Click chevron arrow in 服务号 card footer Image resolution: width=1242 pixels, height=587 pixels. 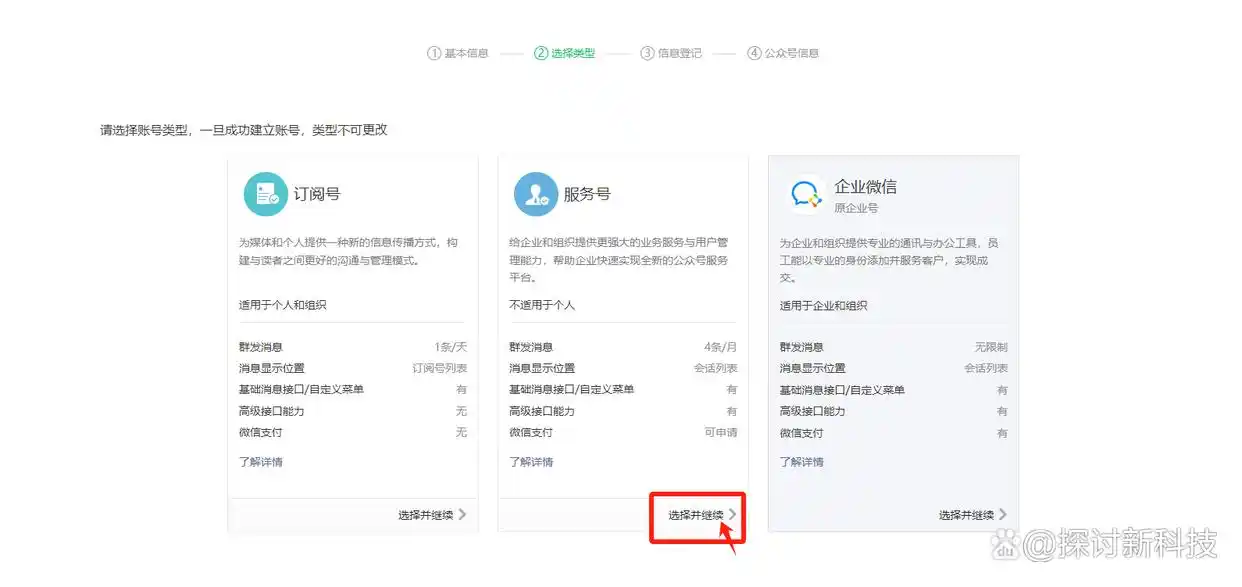click(x=733, y=515)
